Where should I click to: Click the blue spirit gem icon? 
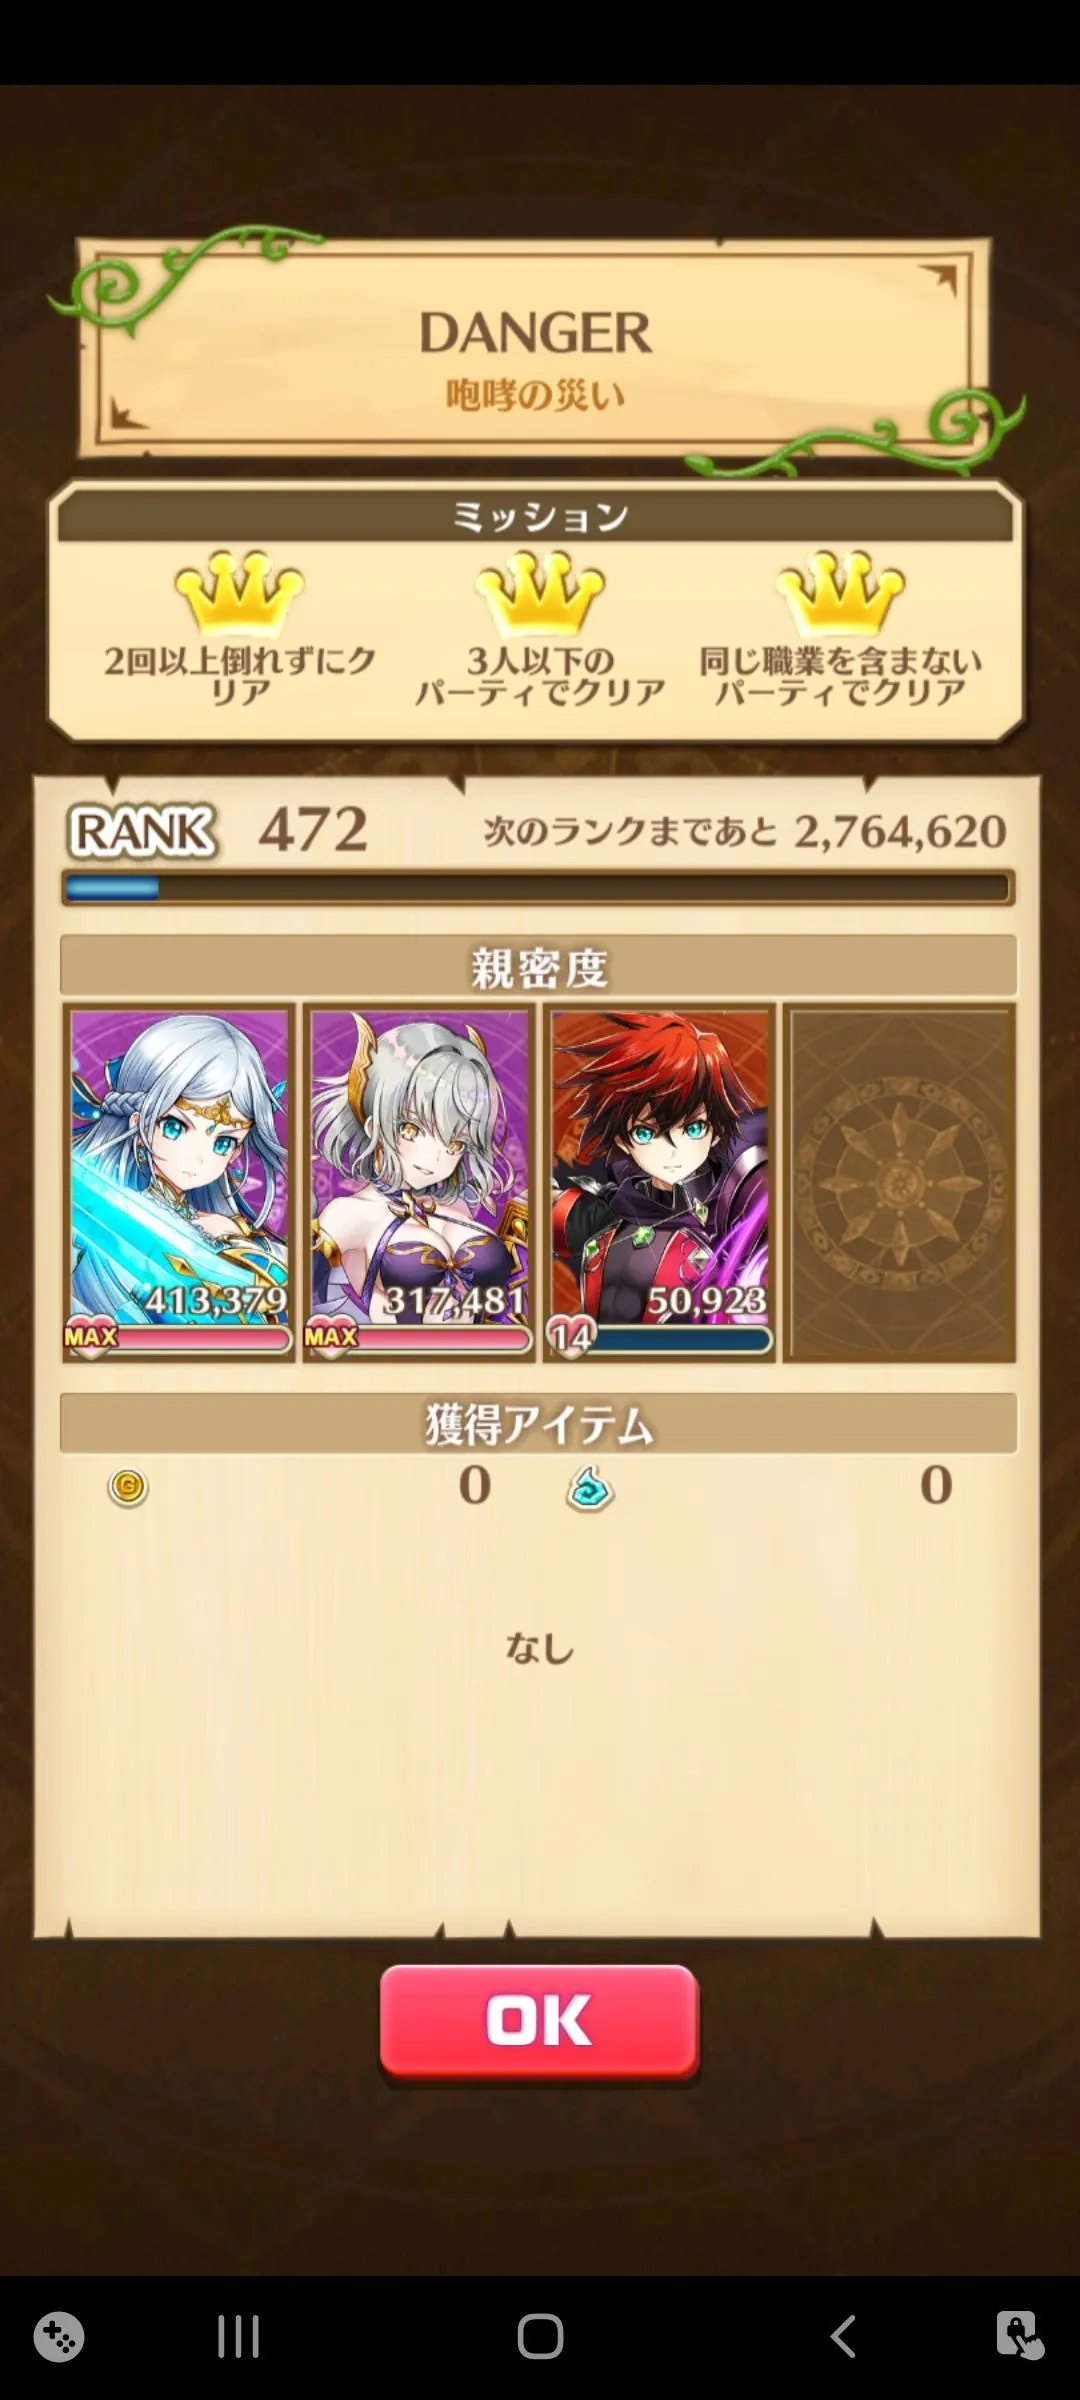590,1487
